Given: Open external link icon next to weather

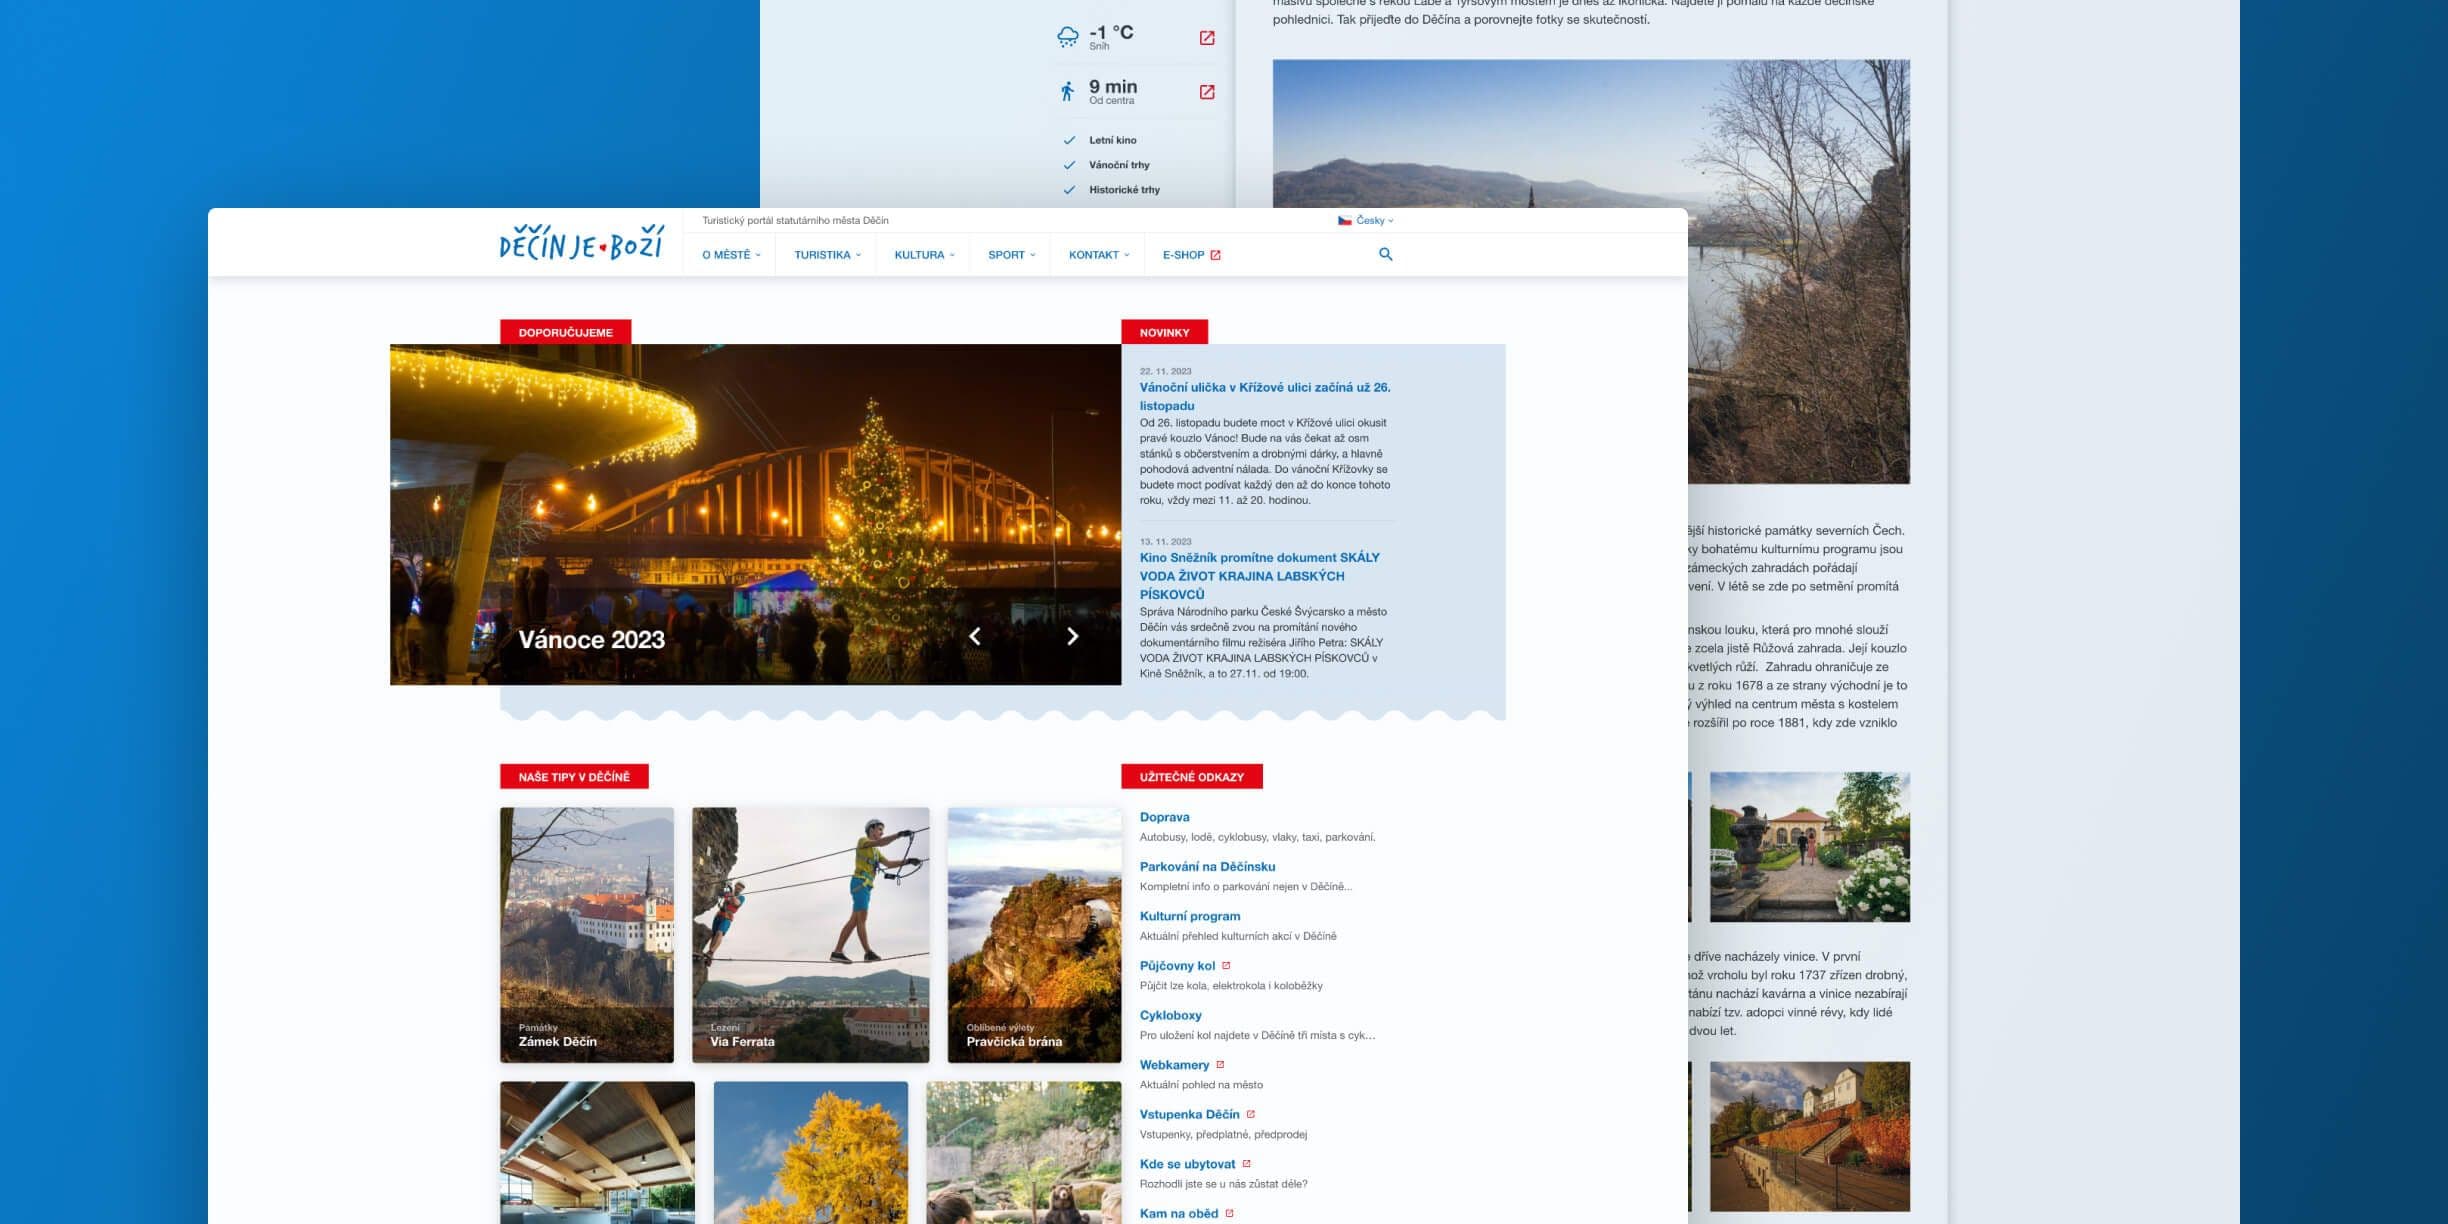Looking at the screenshot, I should (x=1207, y=38).
